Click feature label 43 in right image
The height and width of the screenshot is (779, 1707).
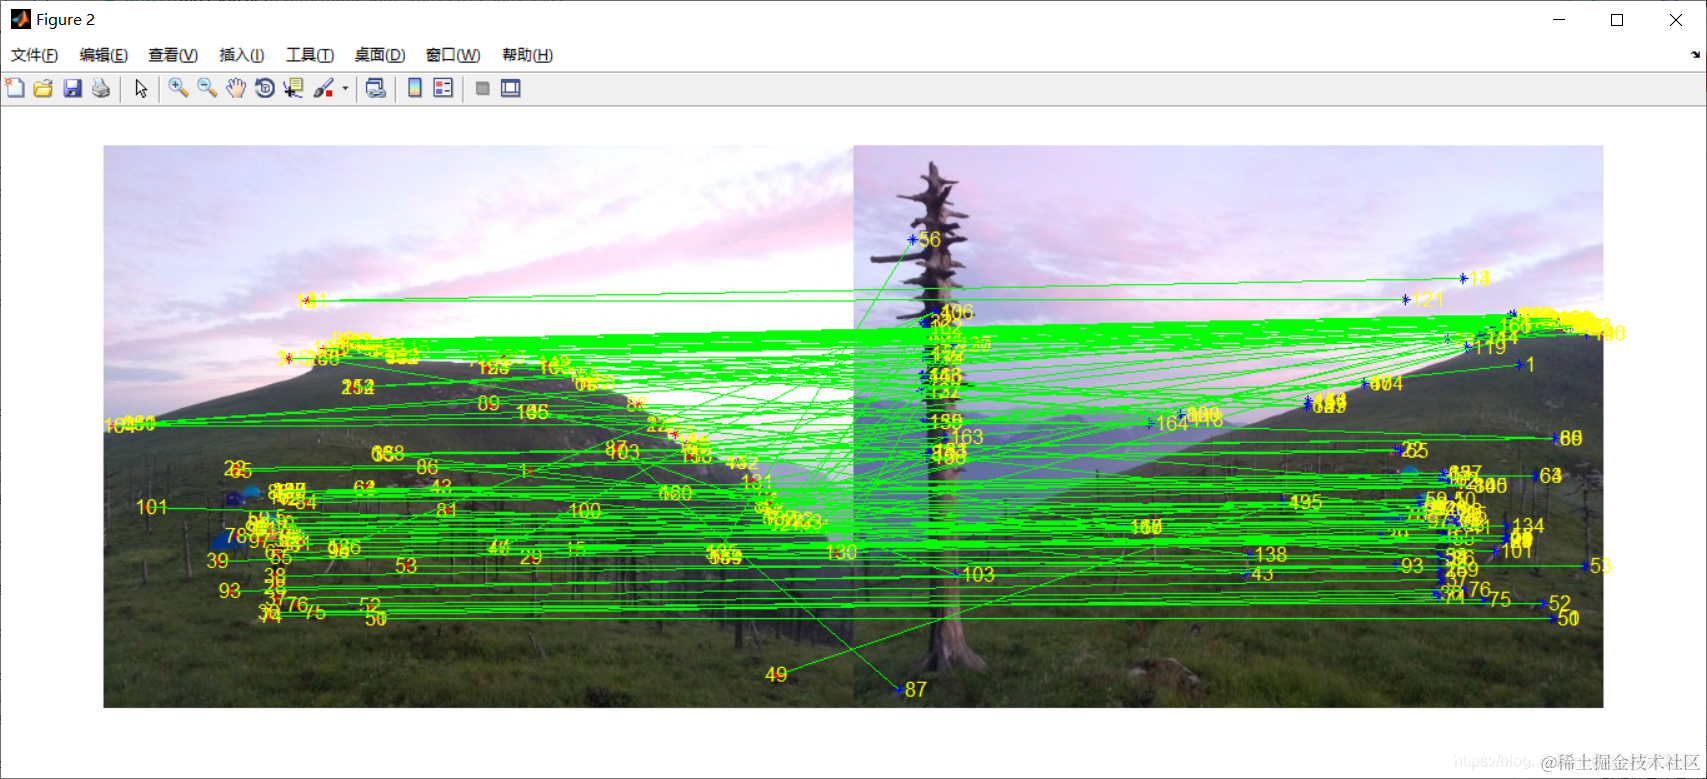(1263, 574)
